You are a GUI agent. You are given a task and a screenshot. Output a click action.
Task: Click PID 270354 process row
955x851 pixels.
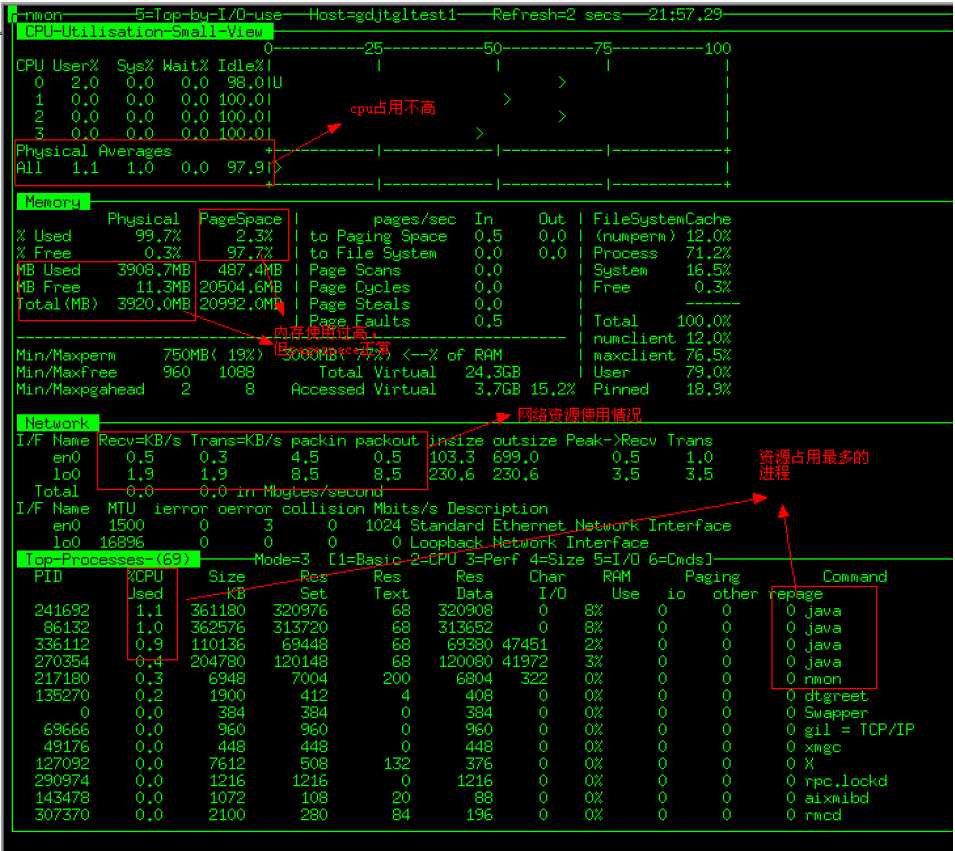point(62,662)
